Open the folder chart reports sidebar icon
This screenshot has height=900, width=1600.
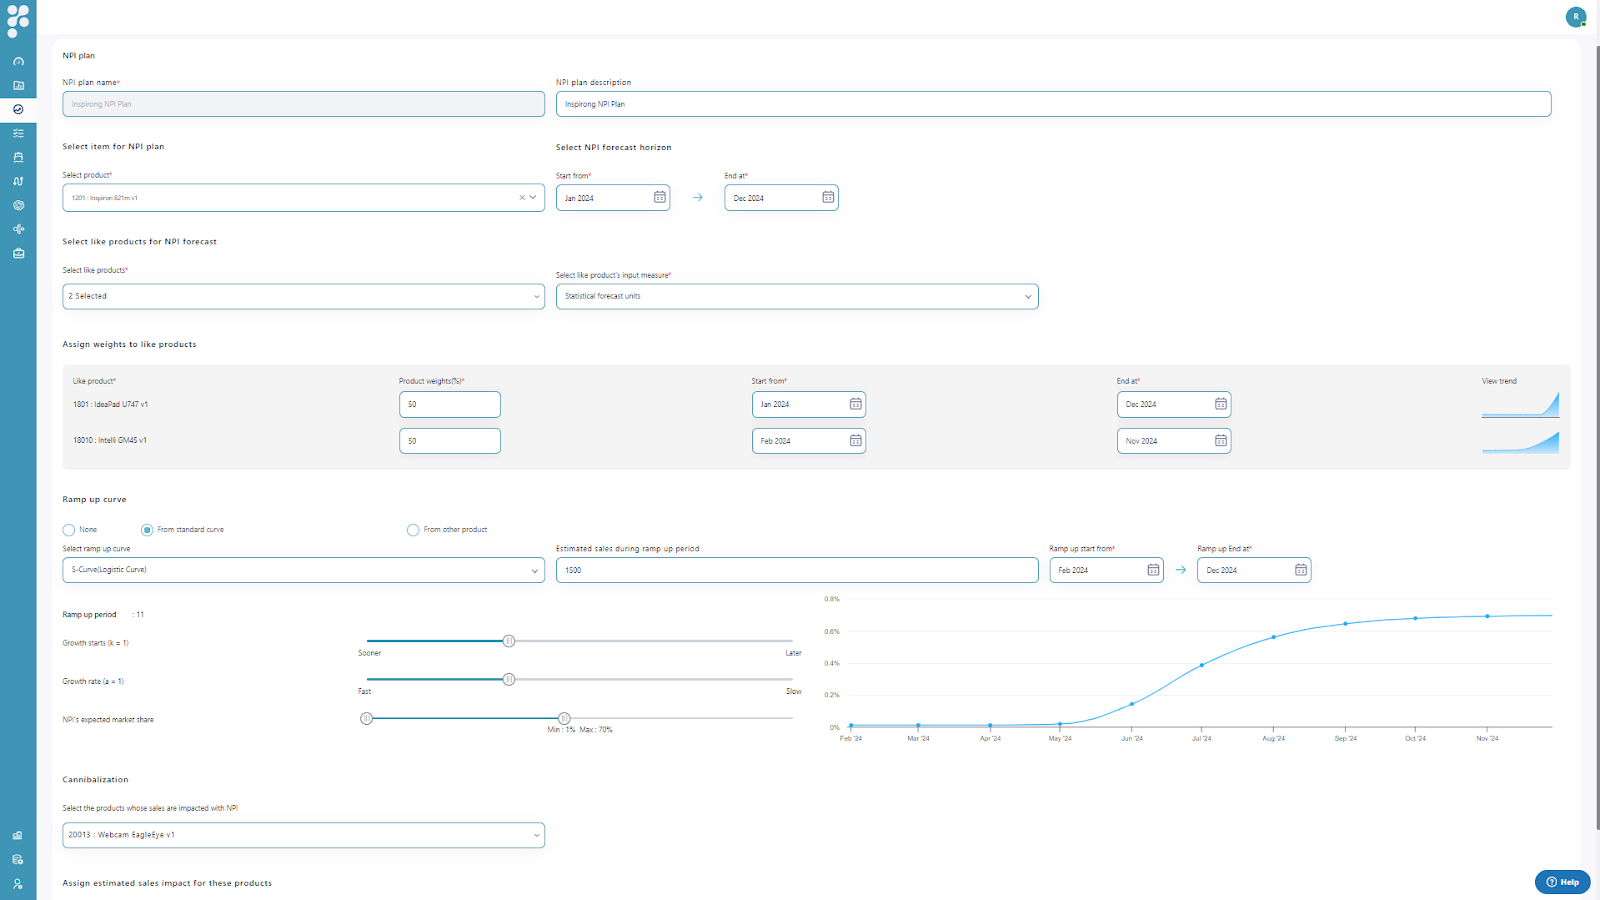[18, 86]
